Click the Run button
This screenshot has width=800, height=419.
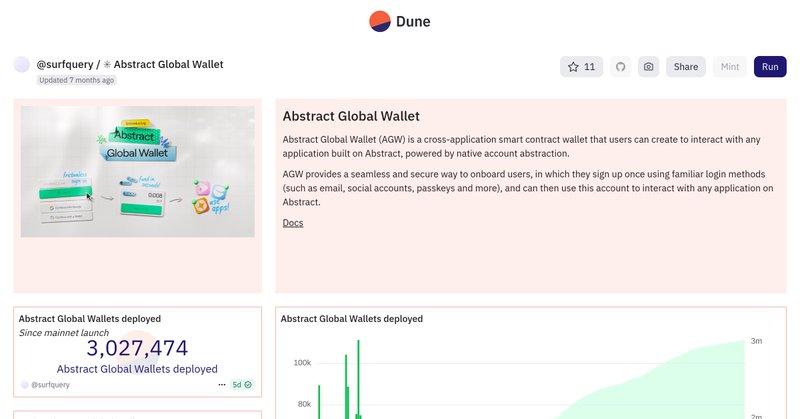[770, 67]
